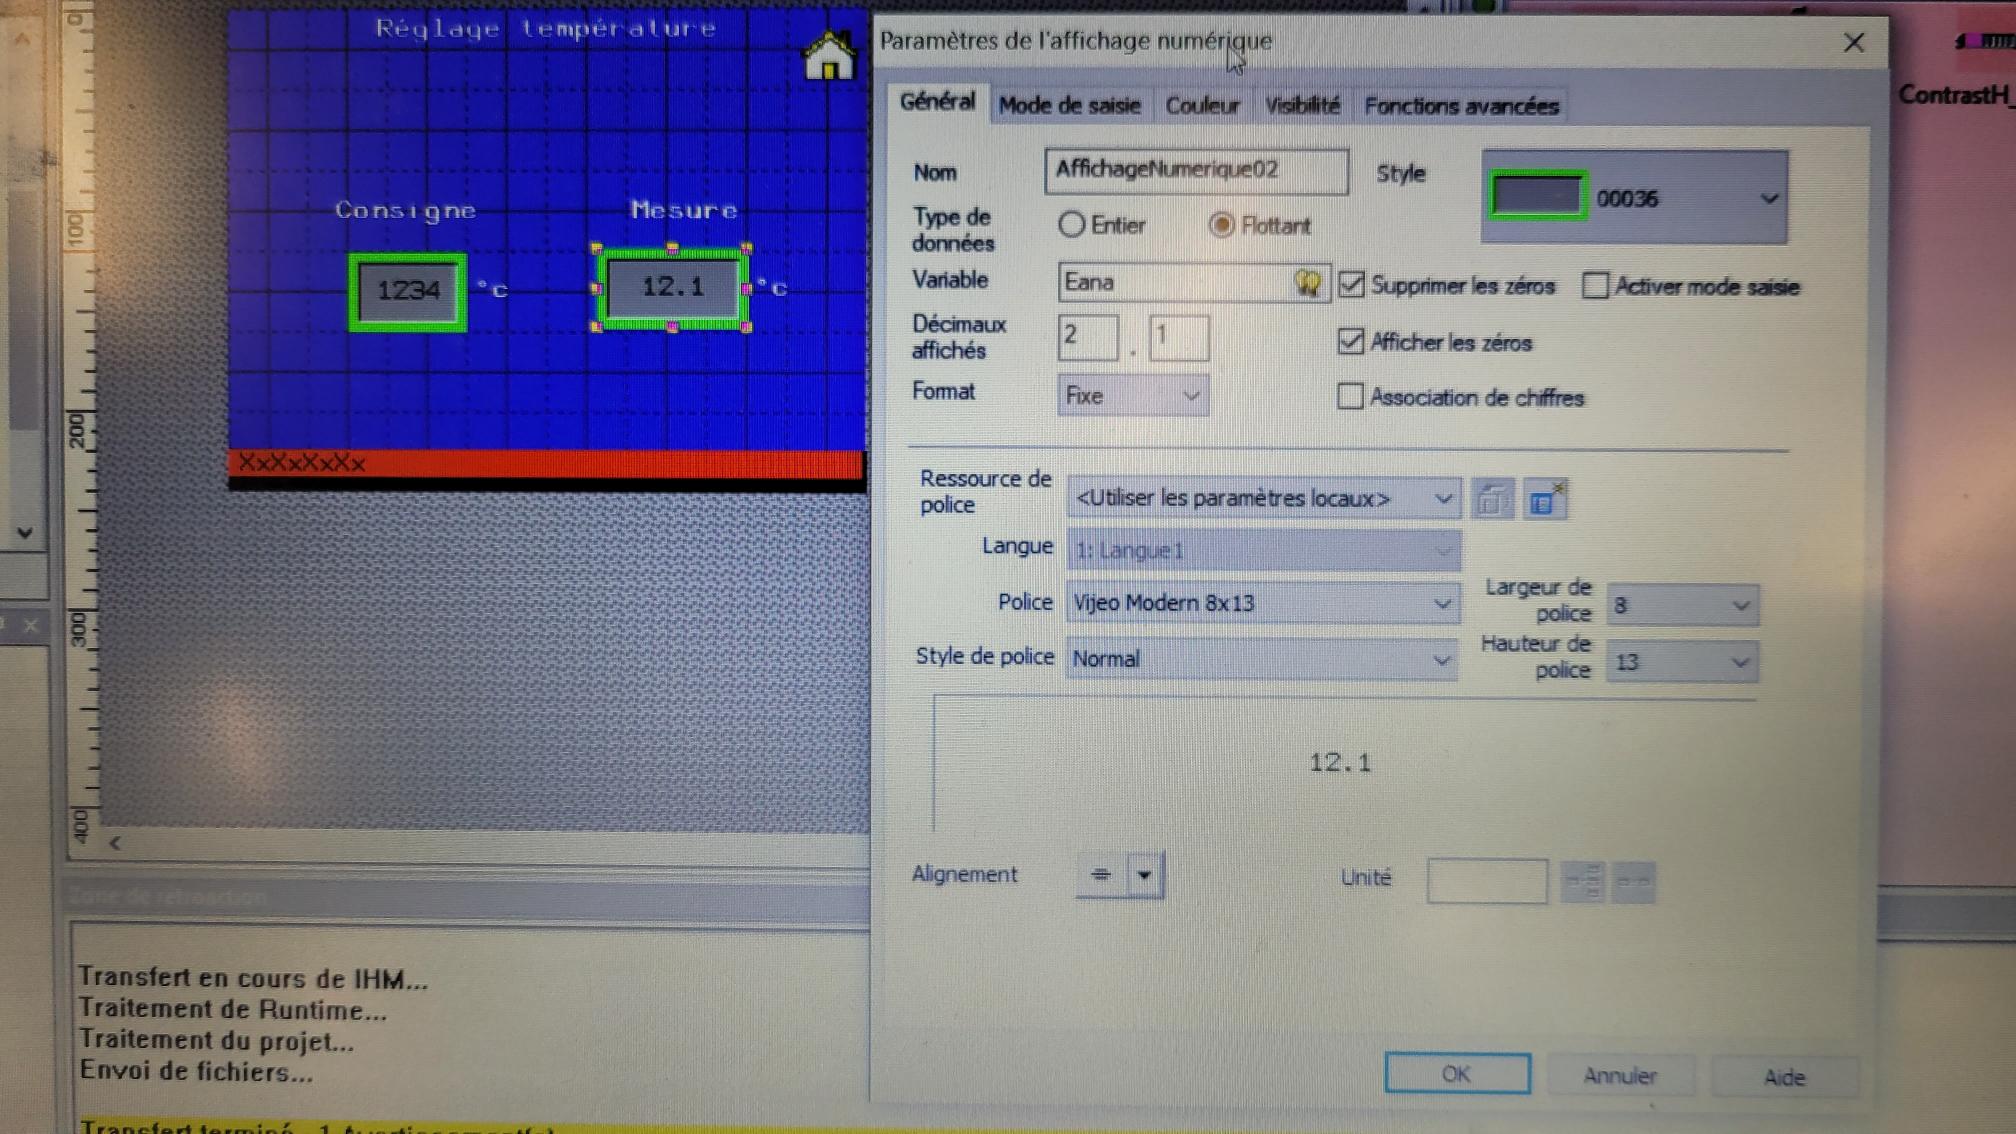The image size is (2016, 1134).
Task: Select the Consigne numeric display 1234
Action: coord(407,291)
